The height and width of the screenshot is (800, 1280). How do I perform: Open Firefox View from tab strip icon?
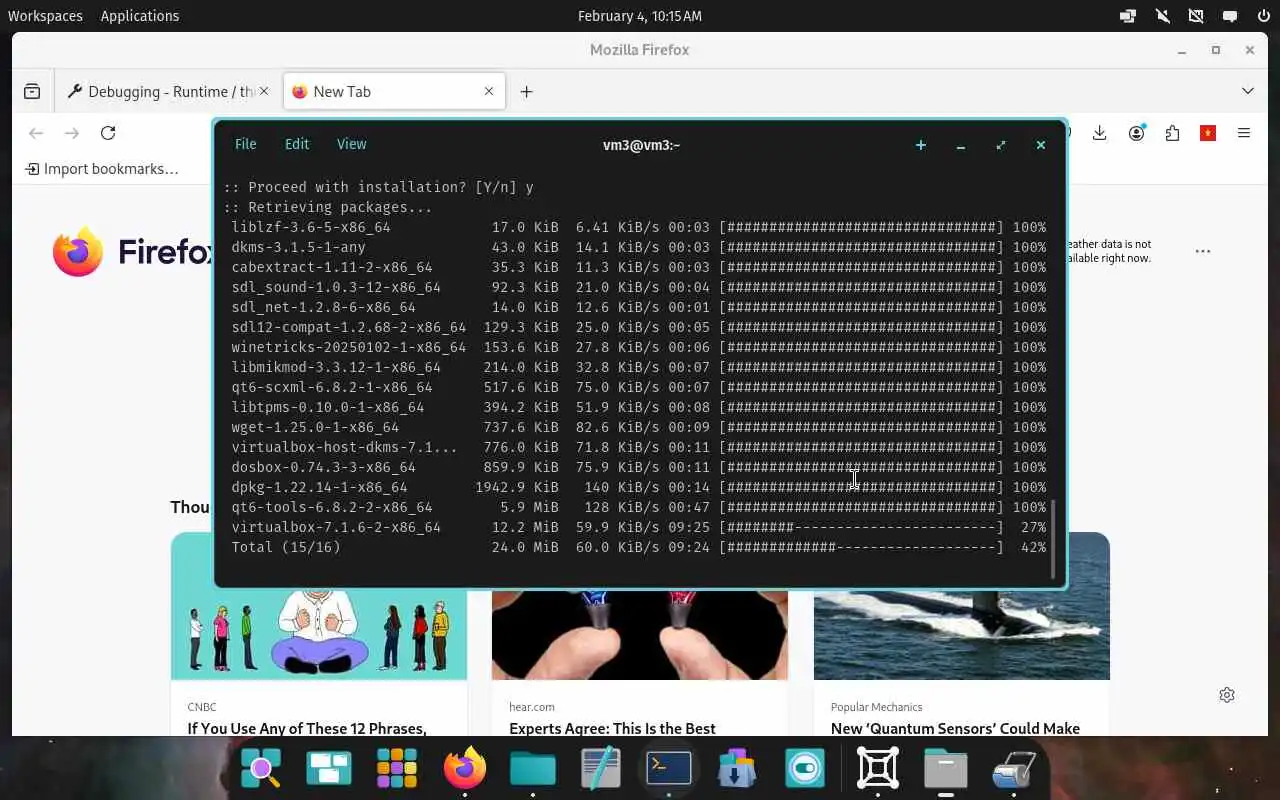click(x=32, y=91)
